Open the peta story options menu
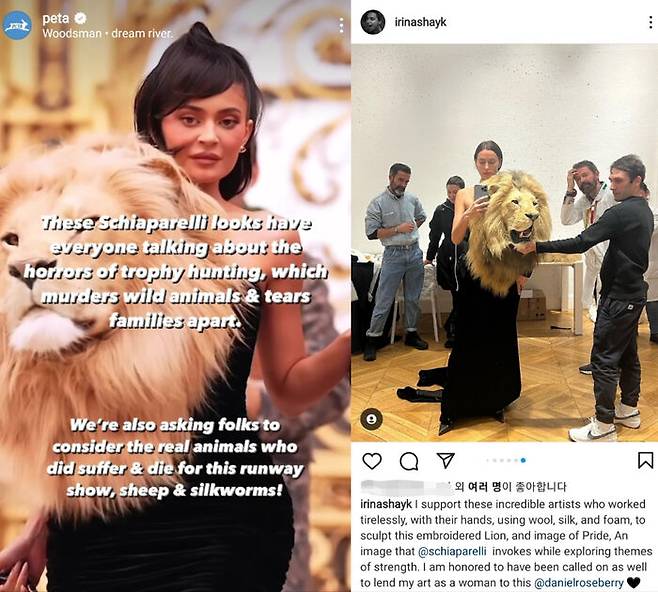This screenshot has width=658, height=592. (x=342, y=25)
